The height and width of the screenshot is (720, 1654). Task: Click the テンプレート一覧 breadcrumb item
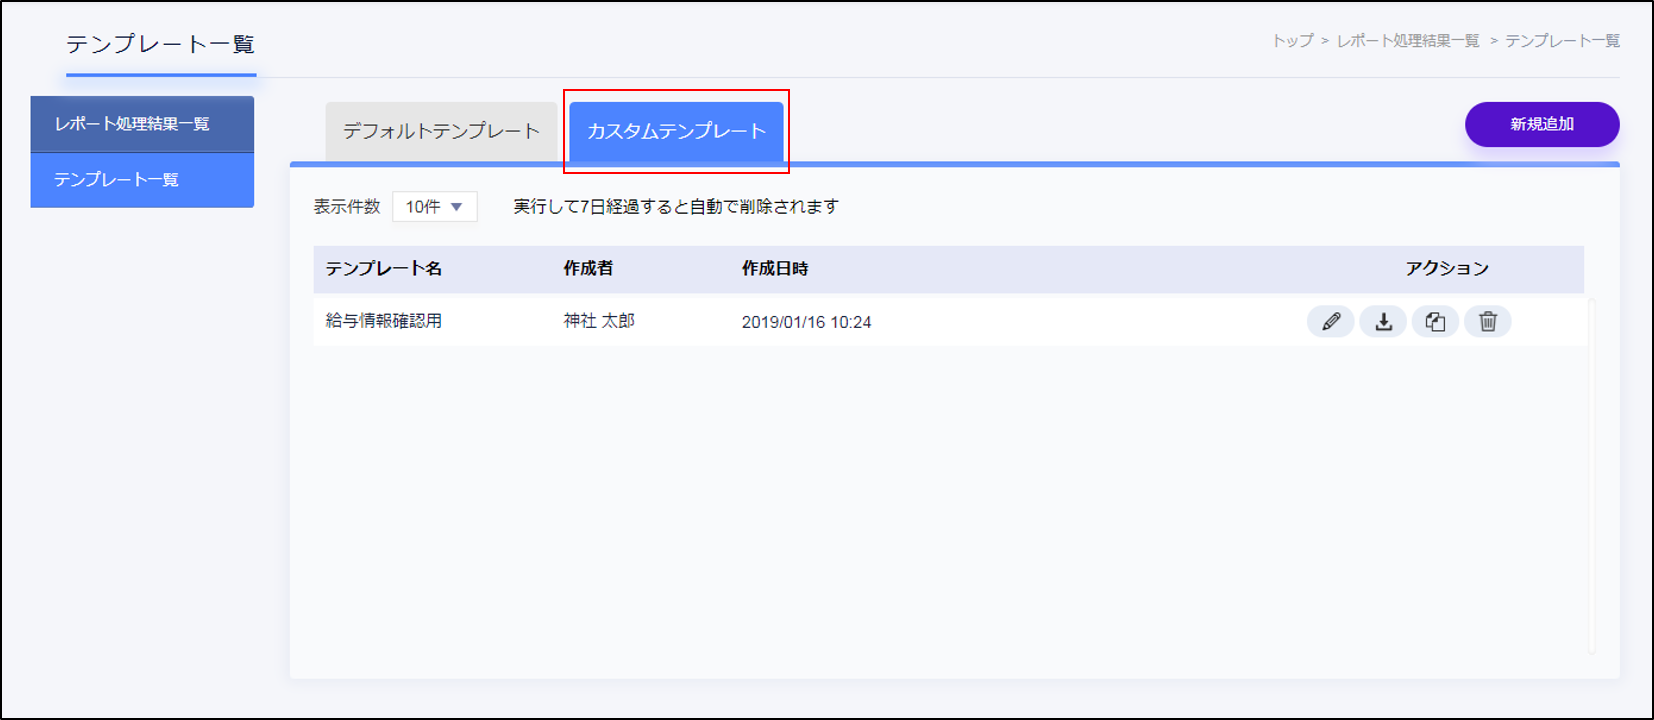[x=1562, y=41]
